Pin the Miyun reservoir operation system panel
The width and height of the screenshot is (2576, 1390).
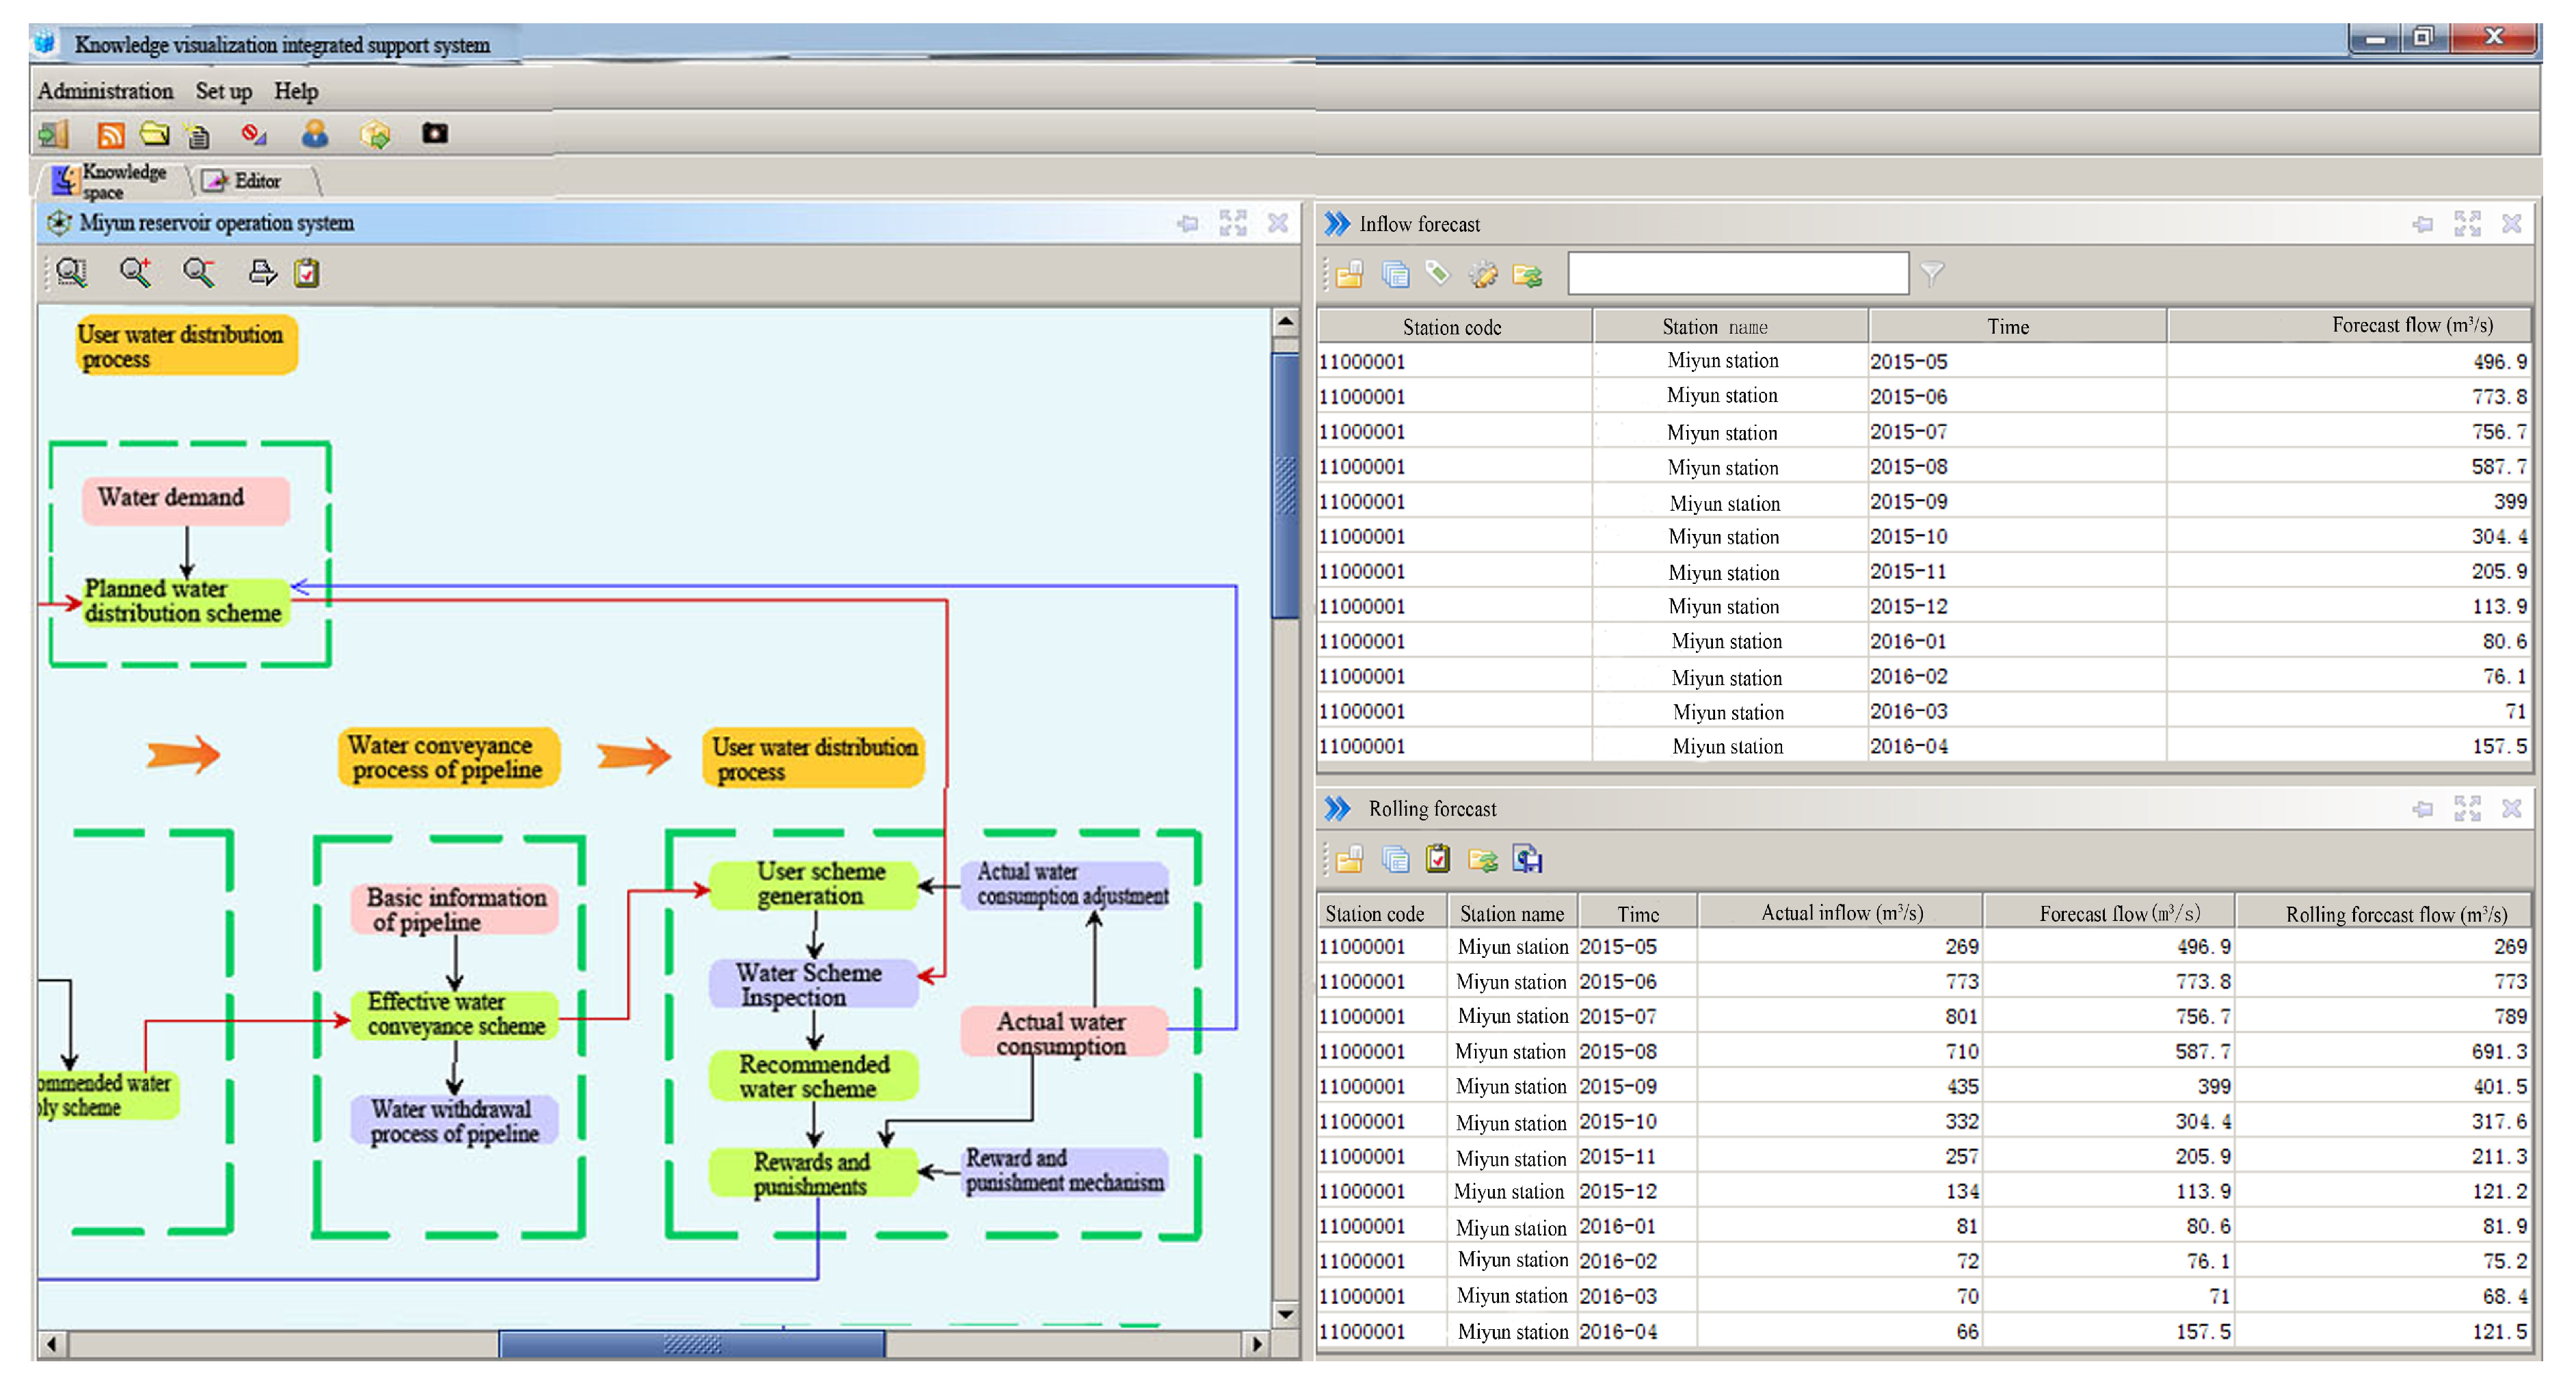pos(1187,224)
